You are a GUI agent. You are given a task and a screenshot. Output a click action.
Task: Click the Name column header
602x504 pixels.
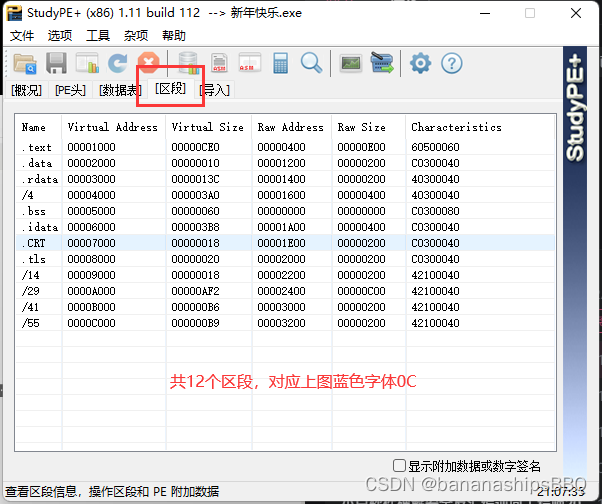(38, 127)
